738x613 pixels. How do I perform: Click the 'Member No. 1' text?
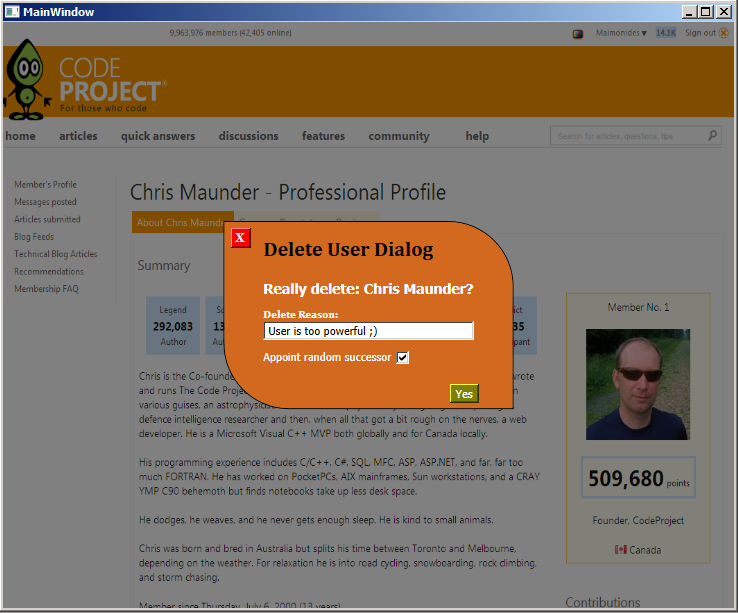coord(638,307)
